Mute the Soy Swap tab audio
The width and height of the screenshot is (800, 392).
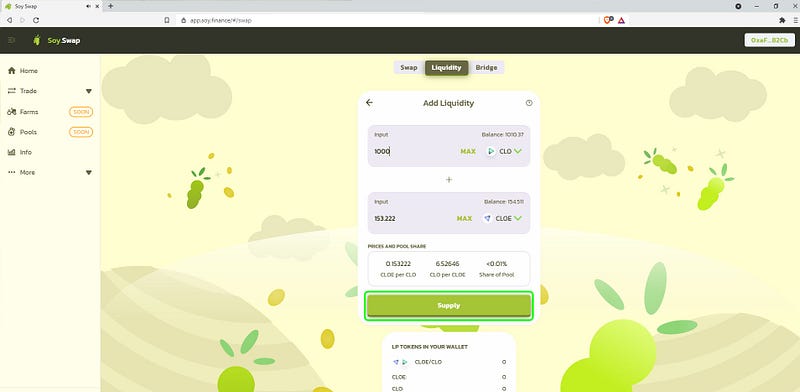(89, 6)
